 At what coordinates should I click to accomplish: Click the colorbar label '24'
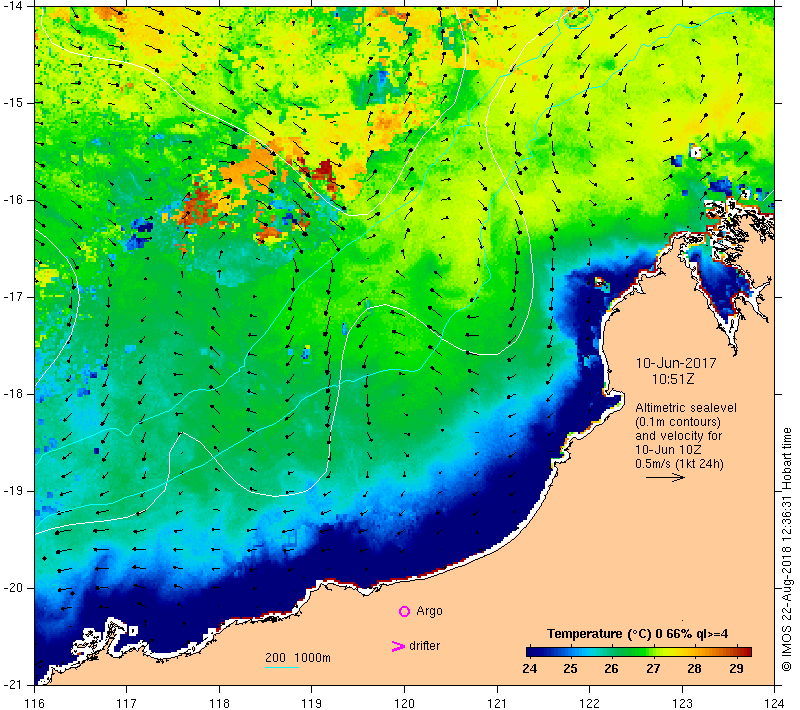(530, 669)
